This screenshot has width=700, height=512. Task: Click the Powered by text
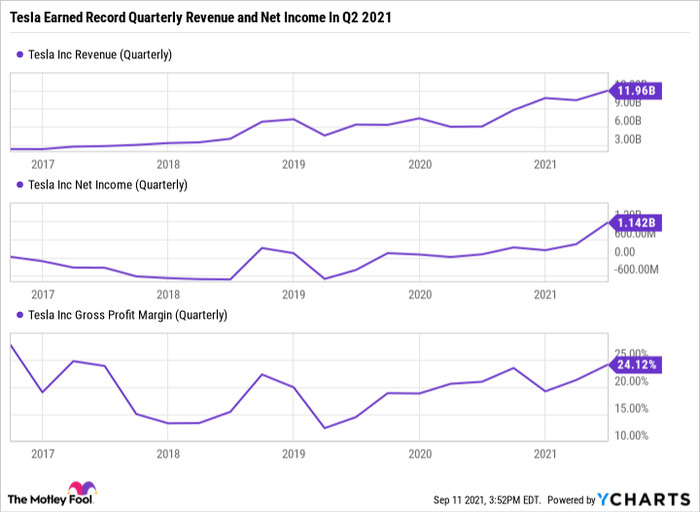point(571,500)
